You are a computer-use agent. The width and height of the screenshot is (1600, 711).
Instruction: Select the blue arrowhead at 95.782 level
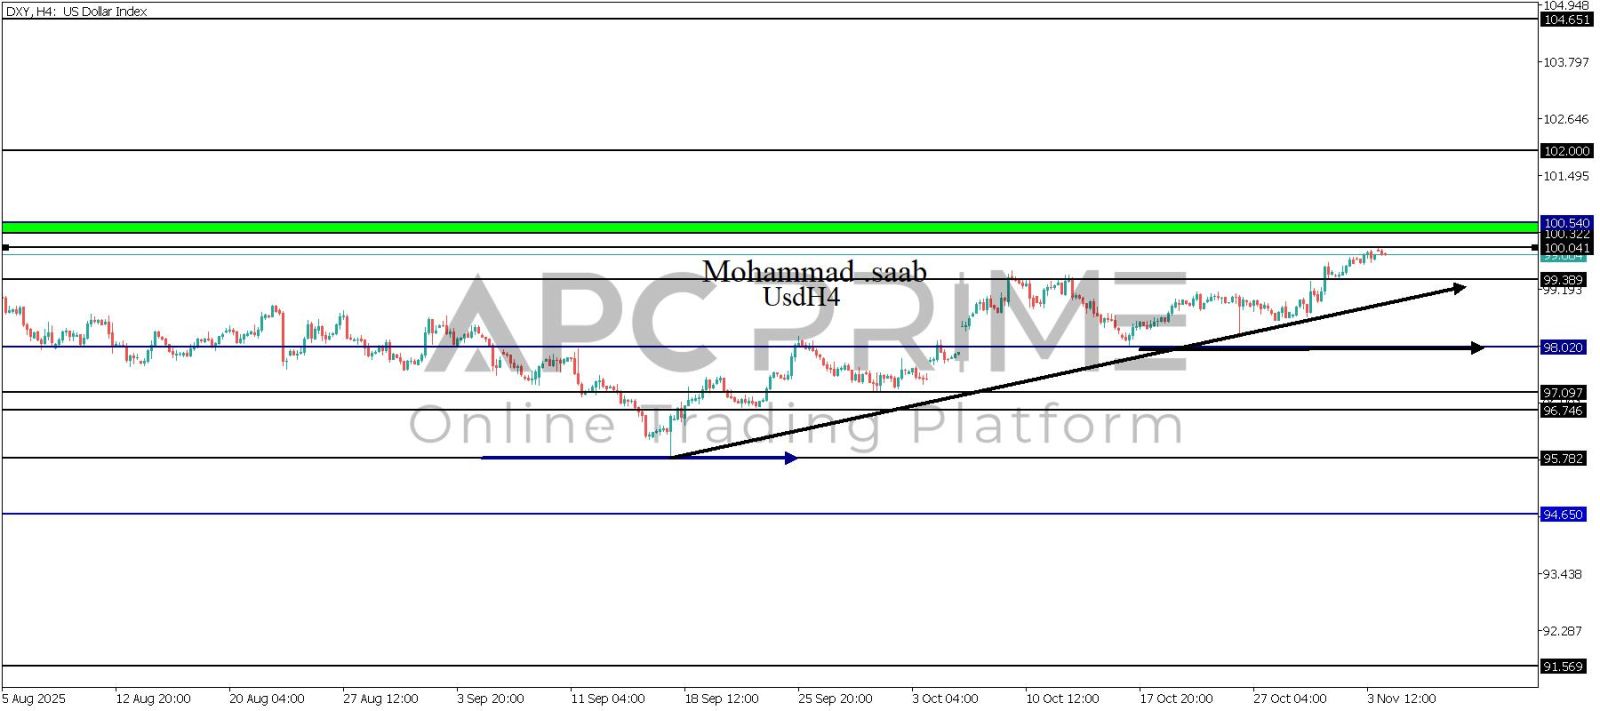tap(791, 458)
